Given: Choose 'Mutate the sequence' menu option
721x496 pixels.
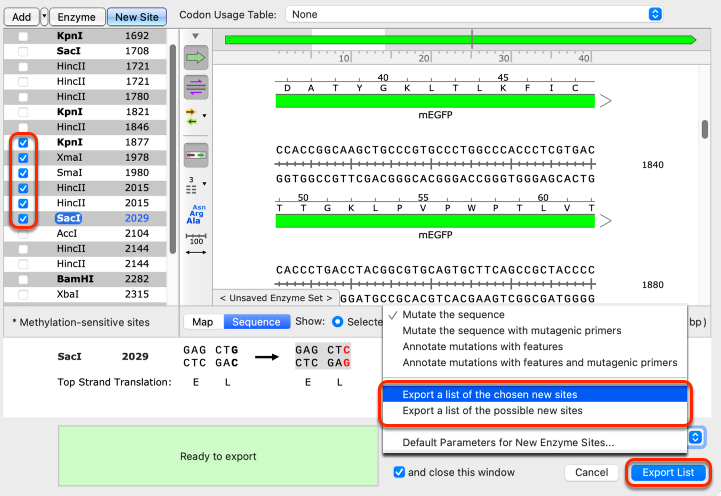Looking at the screenshot, I should [453, 314].
